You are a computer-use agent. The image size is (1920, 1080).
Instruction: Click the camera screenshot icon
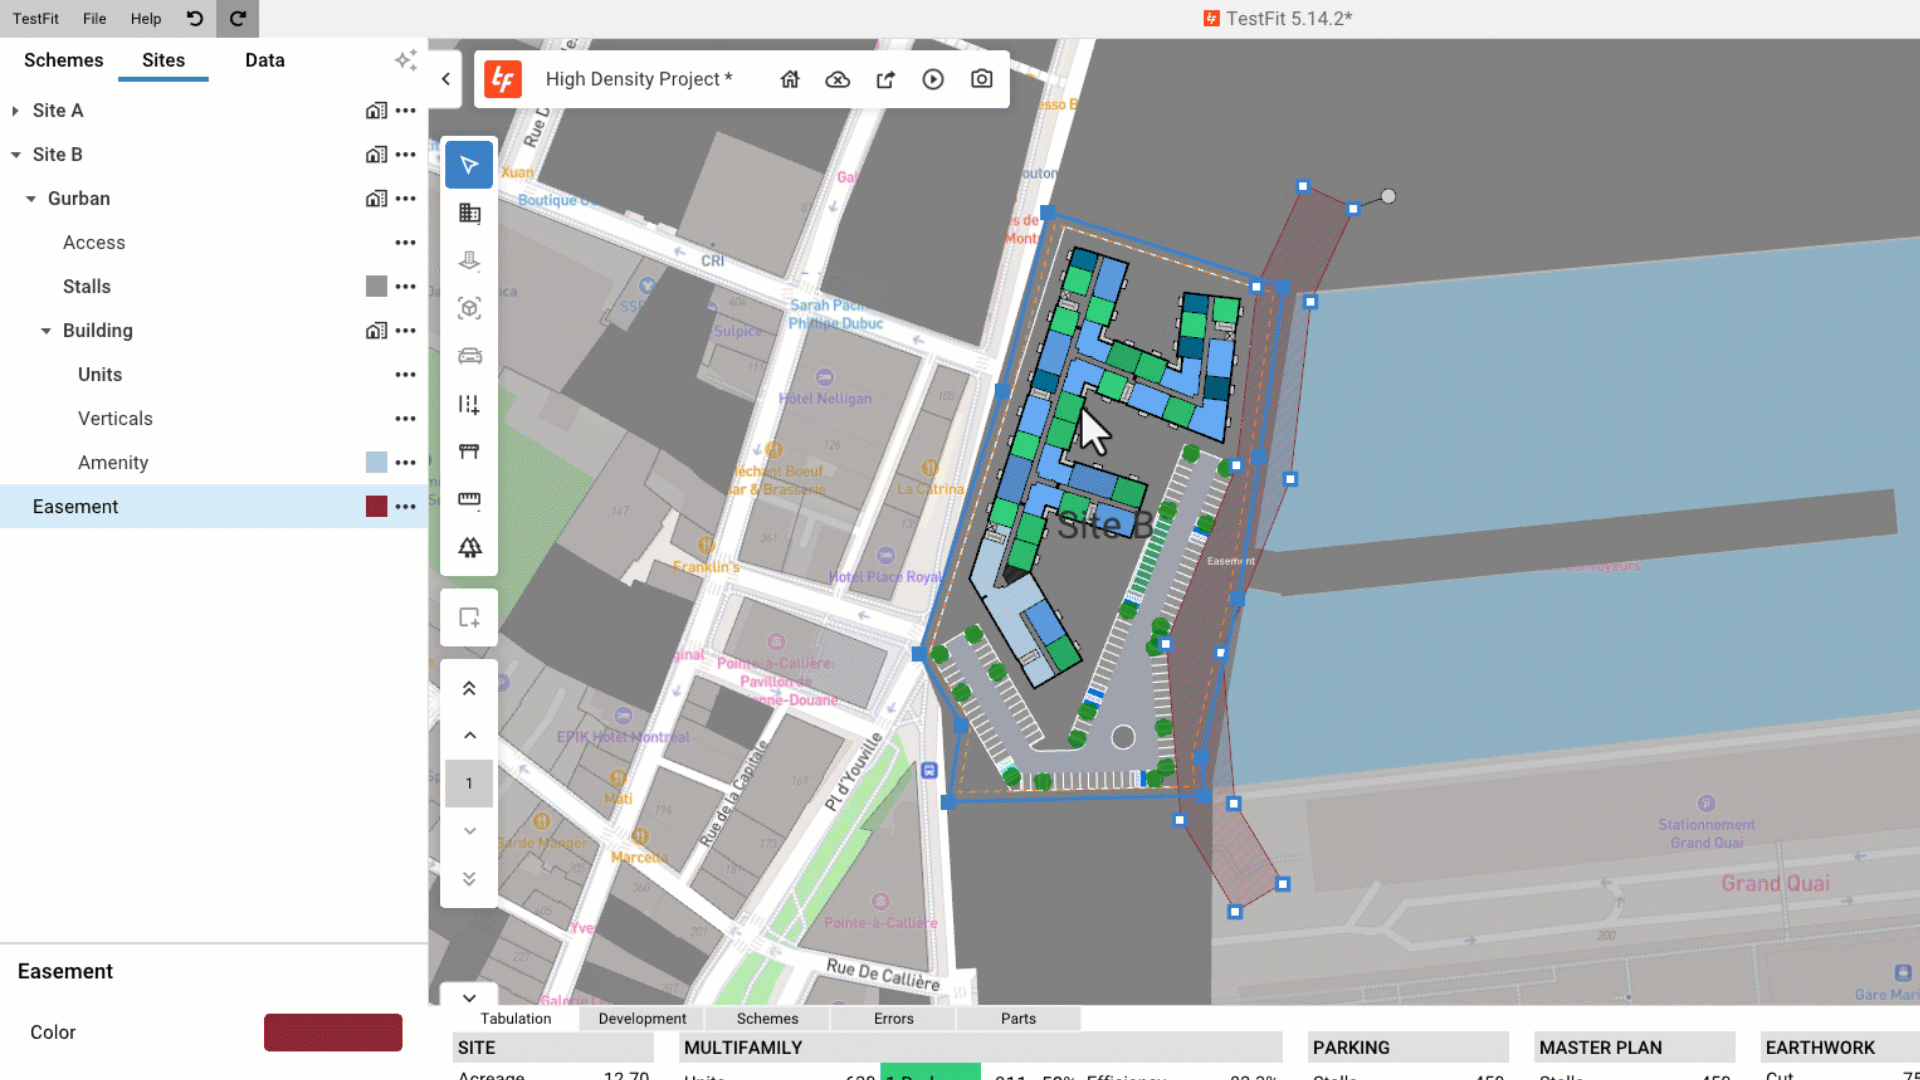click(x=981, y=79)
